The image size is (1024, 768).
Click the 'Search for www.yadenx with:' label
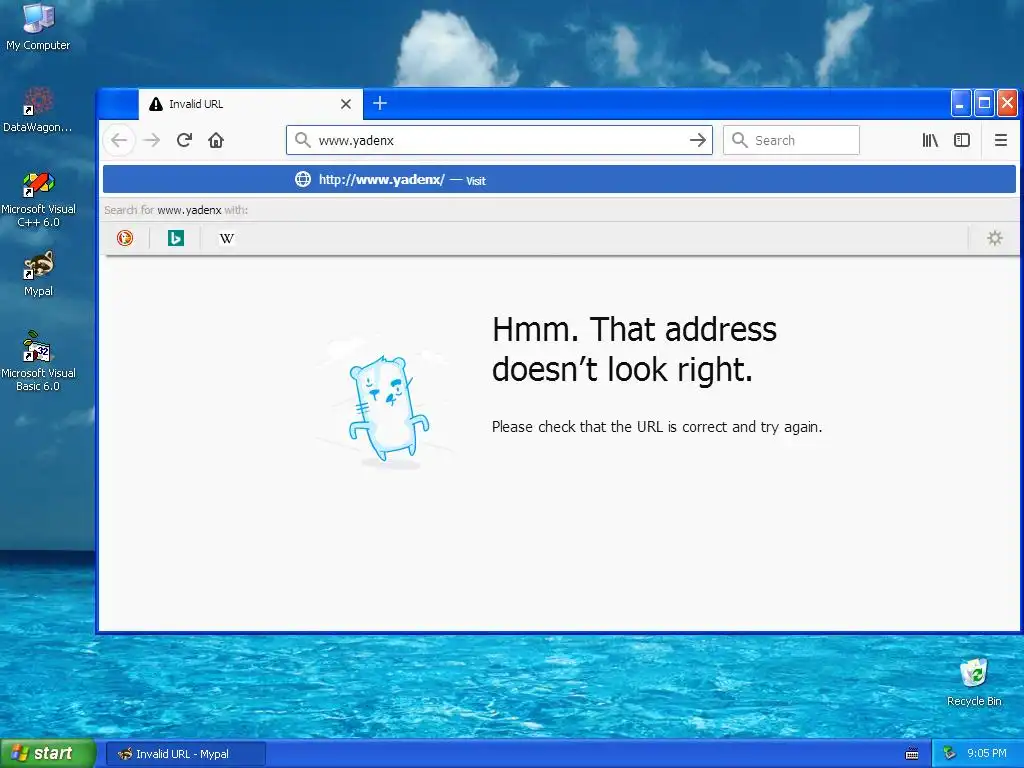coord(176,210)
